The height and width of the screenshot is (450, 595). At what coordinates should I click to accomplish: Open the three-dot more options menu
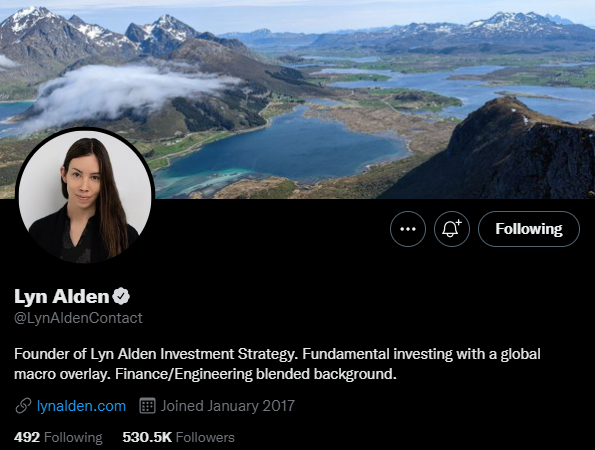click(408, 229)
